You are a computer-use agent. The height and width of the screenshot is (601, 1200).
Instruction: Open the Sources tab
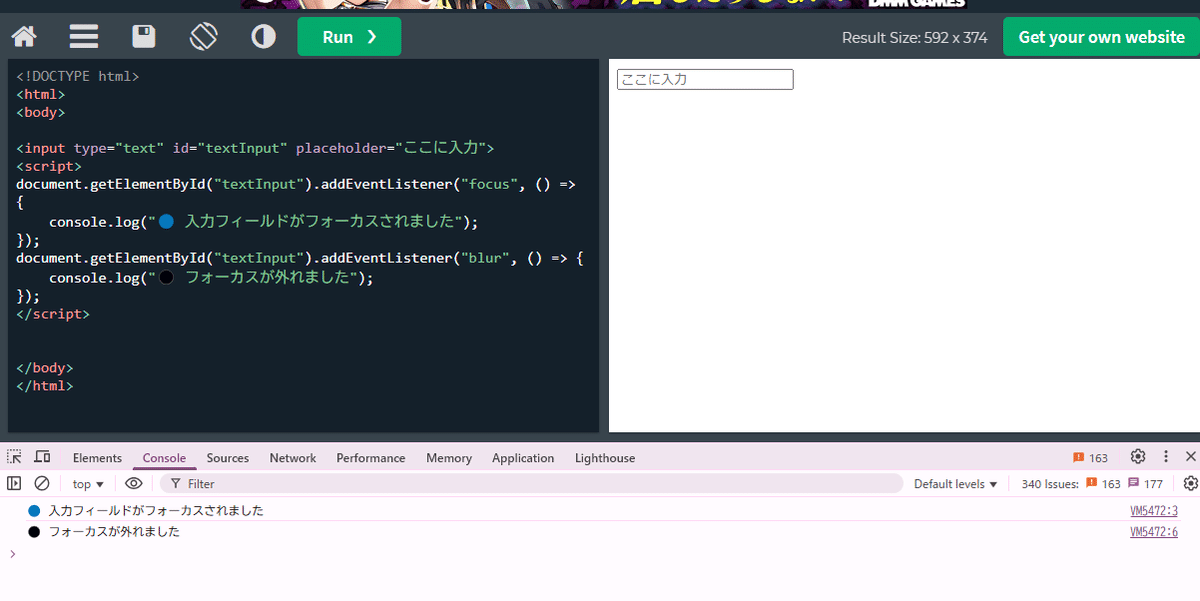[x=228, y=458]
